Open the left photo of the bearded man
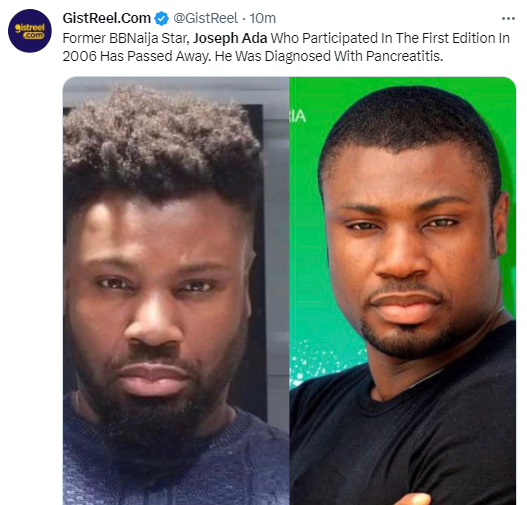527x505 pixels. click(176, 291)
